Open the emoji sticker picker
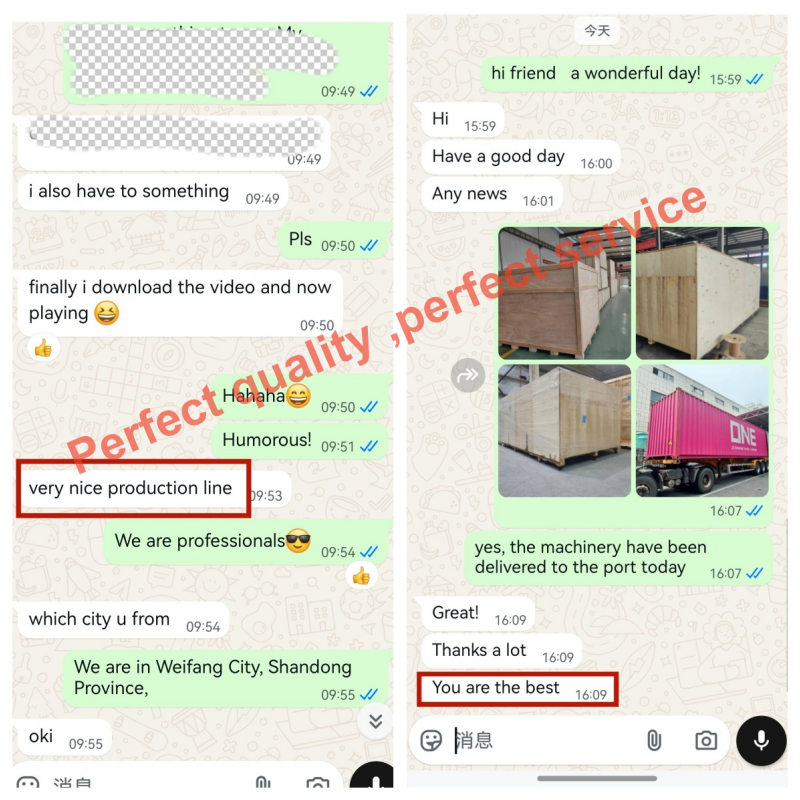 pos(431,740)
